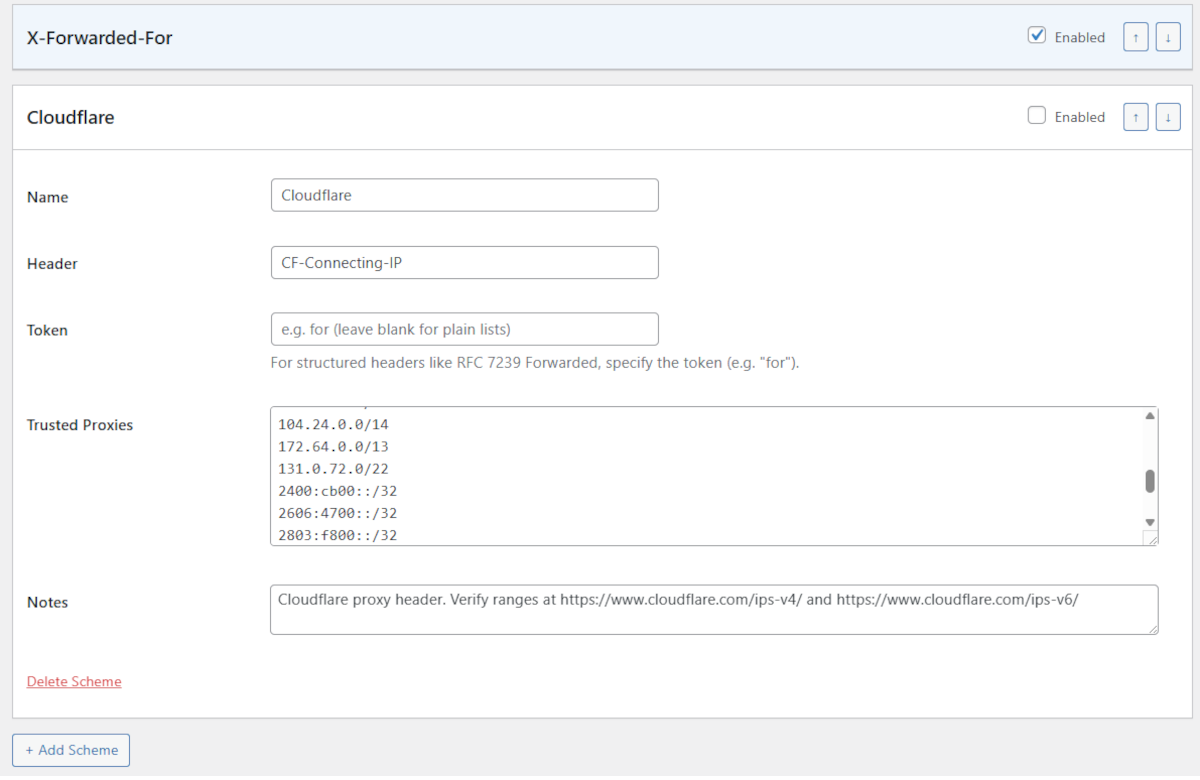Click the empty Token input field
The height and width of the screenshot is (780, 1200).
[464, 328]
